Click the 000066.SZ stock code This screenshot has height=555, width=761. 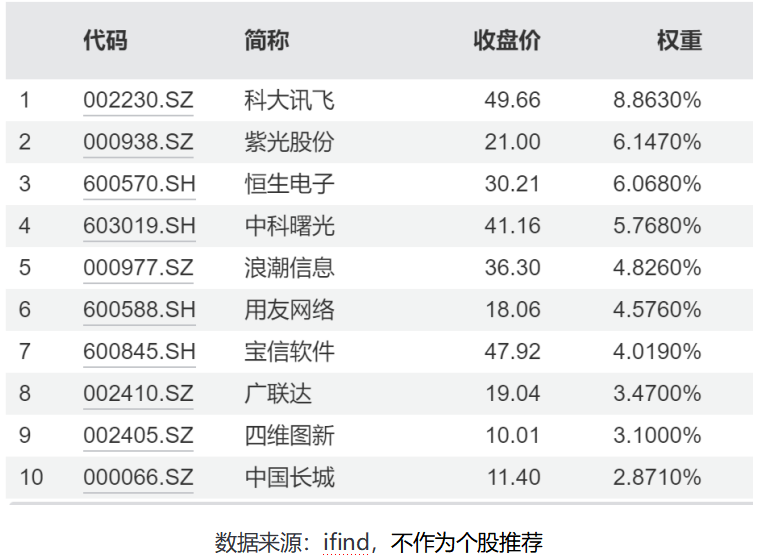tap(138, 477)
